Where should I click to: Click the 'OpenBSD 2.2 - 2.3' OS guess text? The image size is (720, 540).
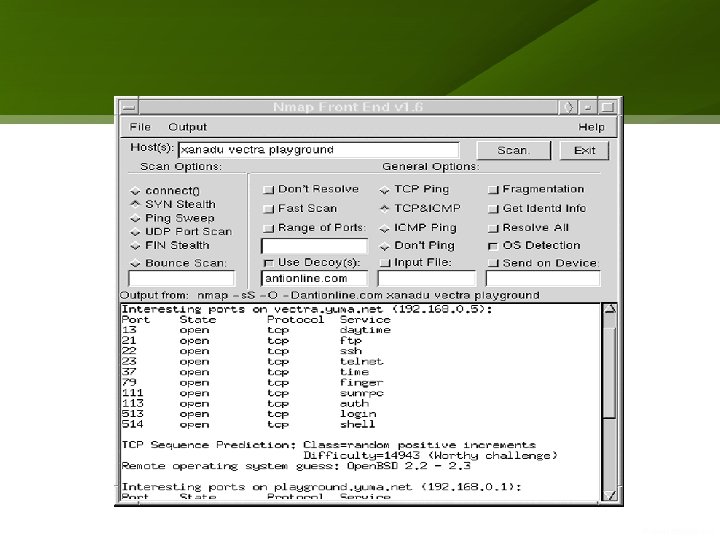coord(408,466)
